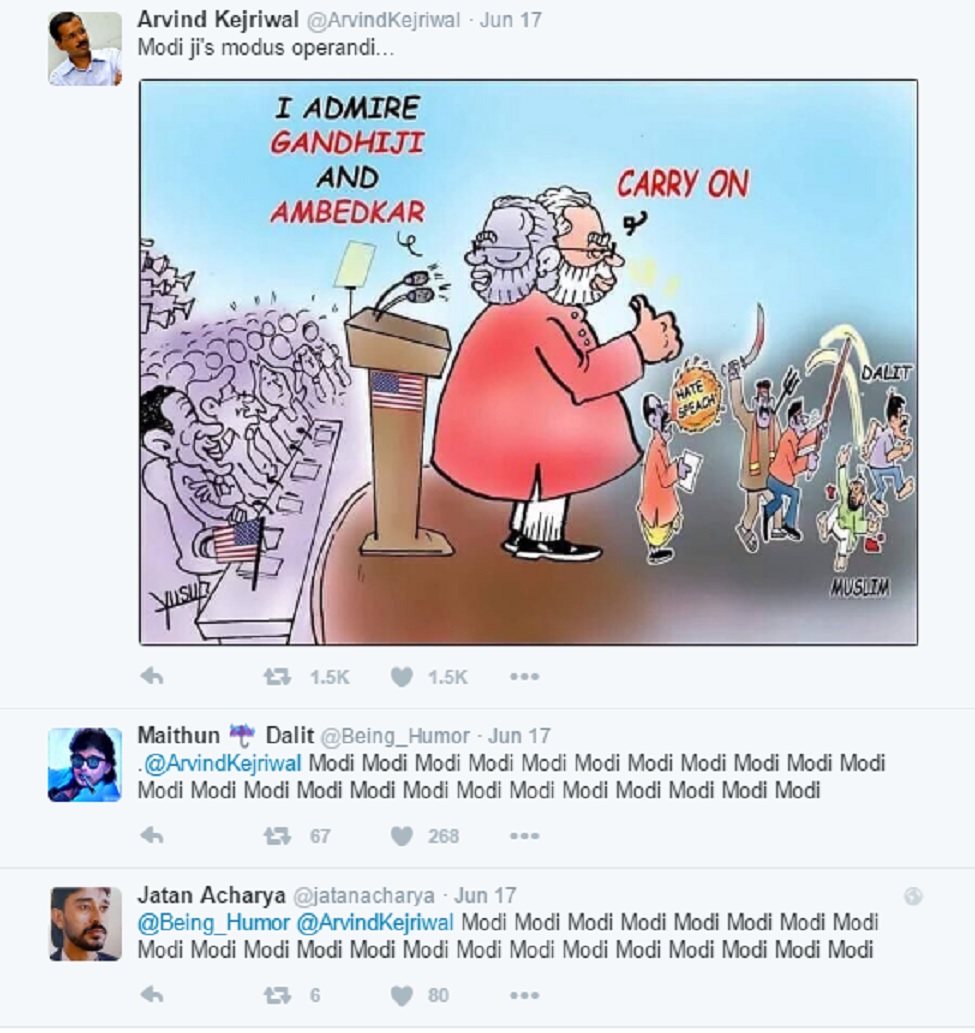Reply to Arvind Kejriwal's tweet
Viewport: 975px width, 1033px height.
152,677
